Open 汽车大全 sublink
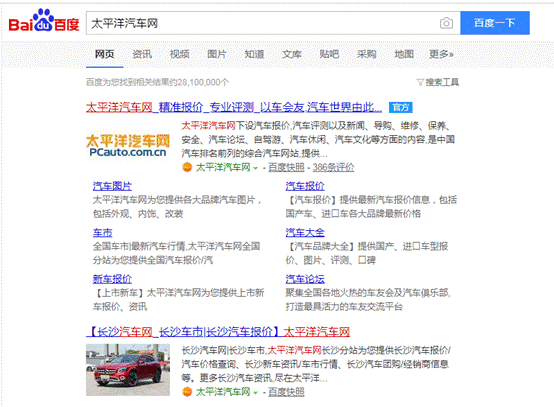The width and height of the screenshot is (554, 407). pyautogui.click(x=305, y=233)
